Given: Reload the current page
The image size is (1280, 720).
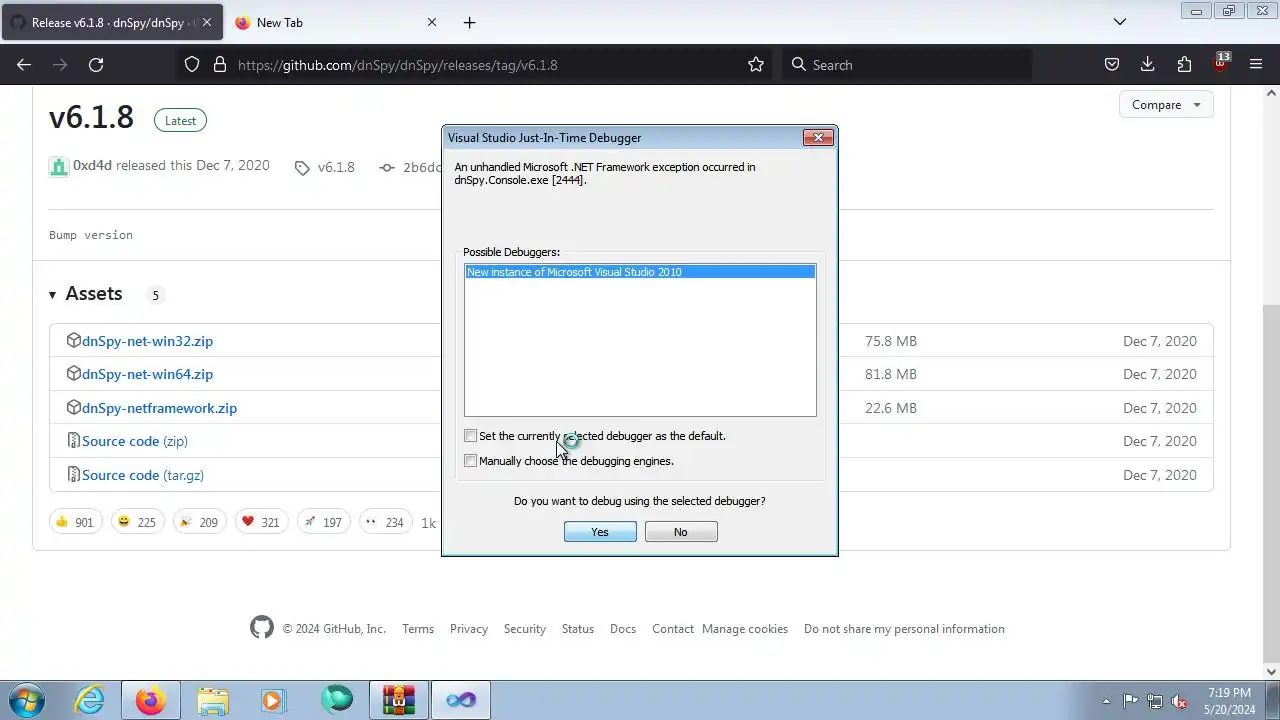Looking at the screenshot, I should [x=96, y=64].
